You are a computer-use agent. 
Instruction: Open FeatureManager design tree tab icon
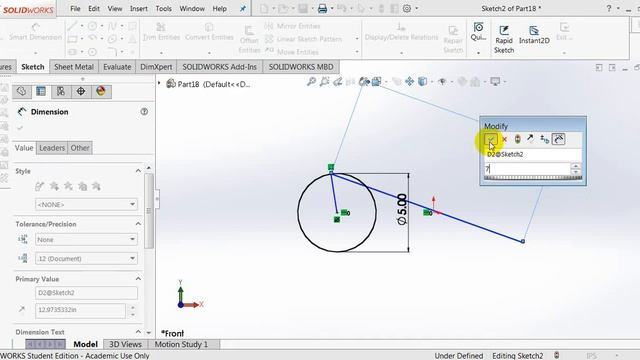click(21, 91)
